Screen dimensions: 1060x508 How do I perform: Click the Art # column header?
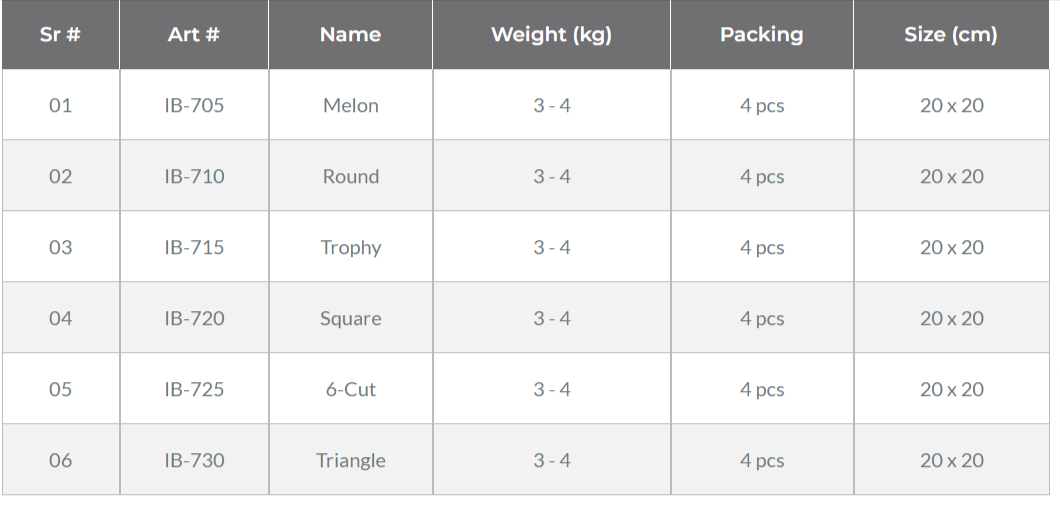pyautogui.click(x=194, y=34)
